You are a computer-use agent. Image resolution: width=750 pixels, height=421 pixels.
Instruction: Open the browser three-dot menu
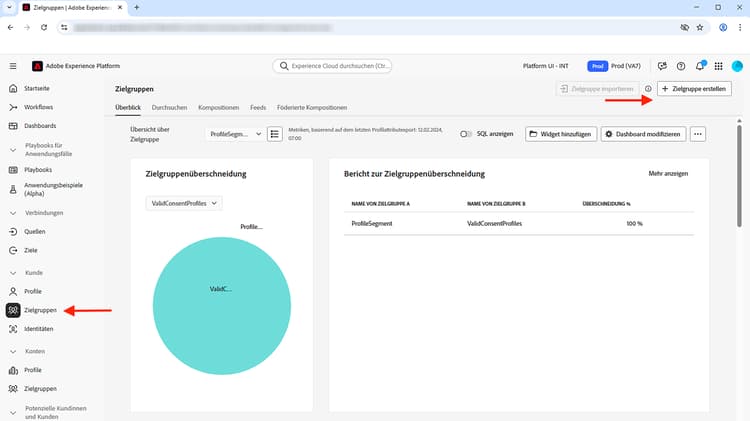click(x=740, y=28)
